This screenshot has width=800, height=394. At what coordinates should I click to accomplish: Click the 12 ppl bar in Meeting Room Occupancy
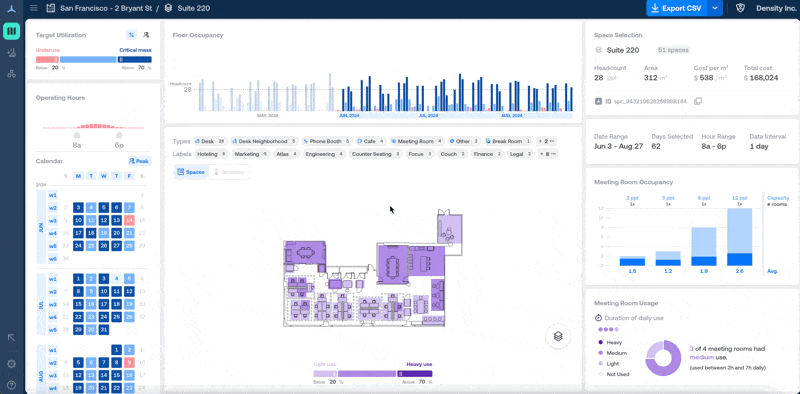[740, 237]
